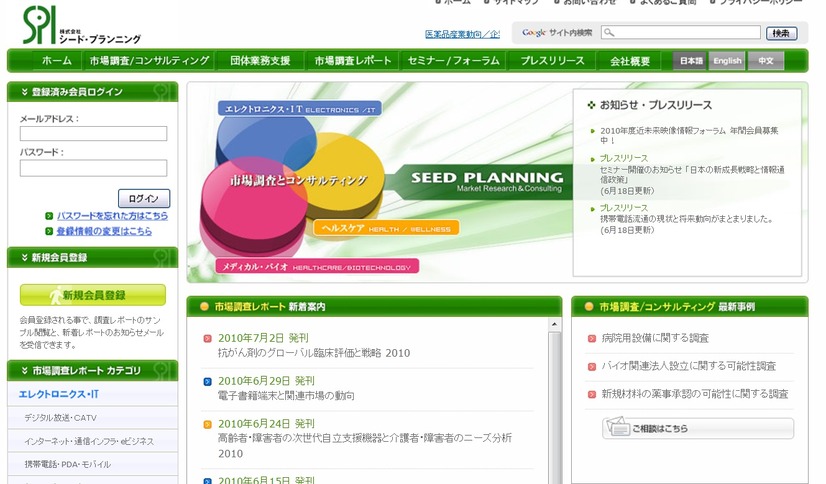Screen dimensions: 826x484
Task: Click the メールアドレス input field
Action: [93, 134]
